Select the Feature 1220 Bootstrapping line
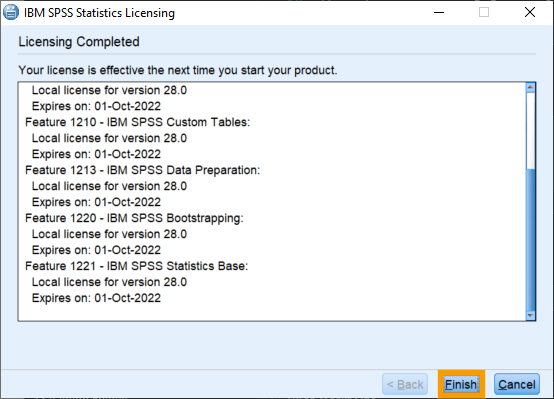This screenshot has height=399, width=554. click(x=134, y=218)
